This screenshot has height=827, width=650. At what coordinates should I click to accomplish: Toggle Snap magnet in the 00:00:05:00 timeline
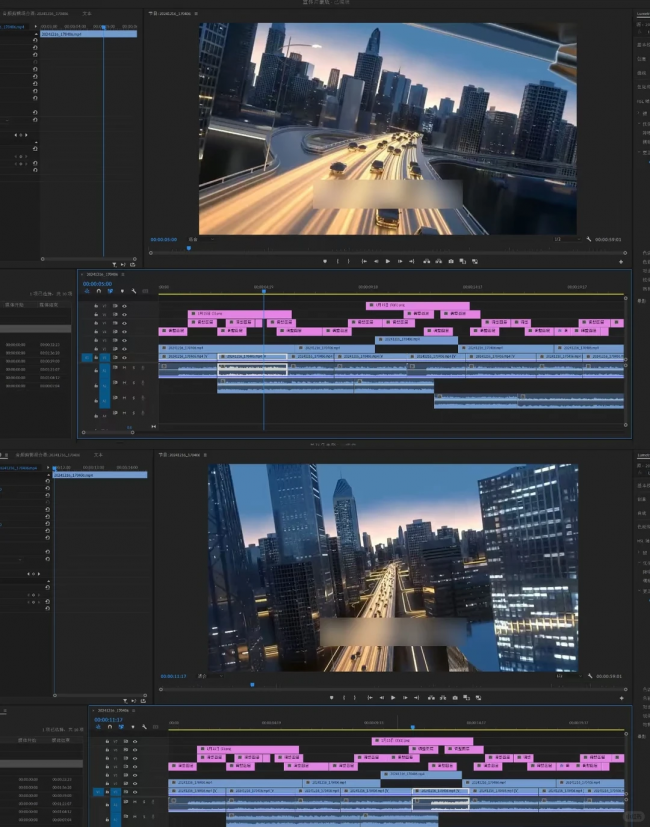pos(97,292)
